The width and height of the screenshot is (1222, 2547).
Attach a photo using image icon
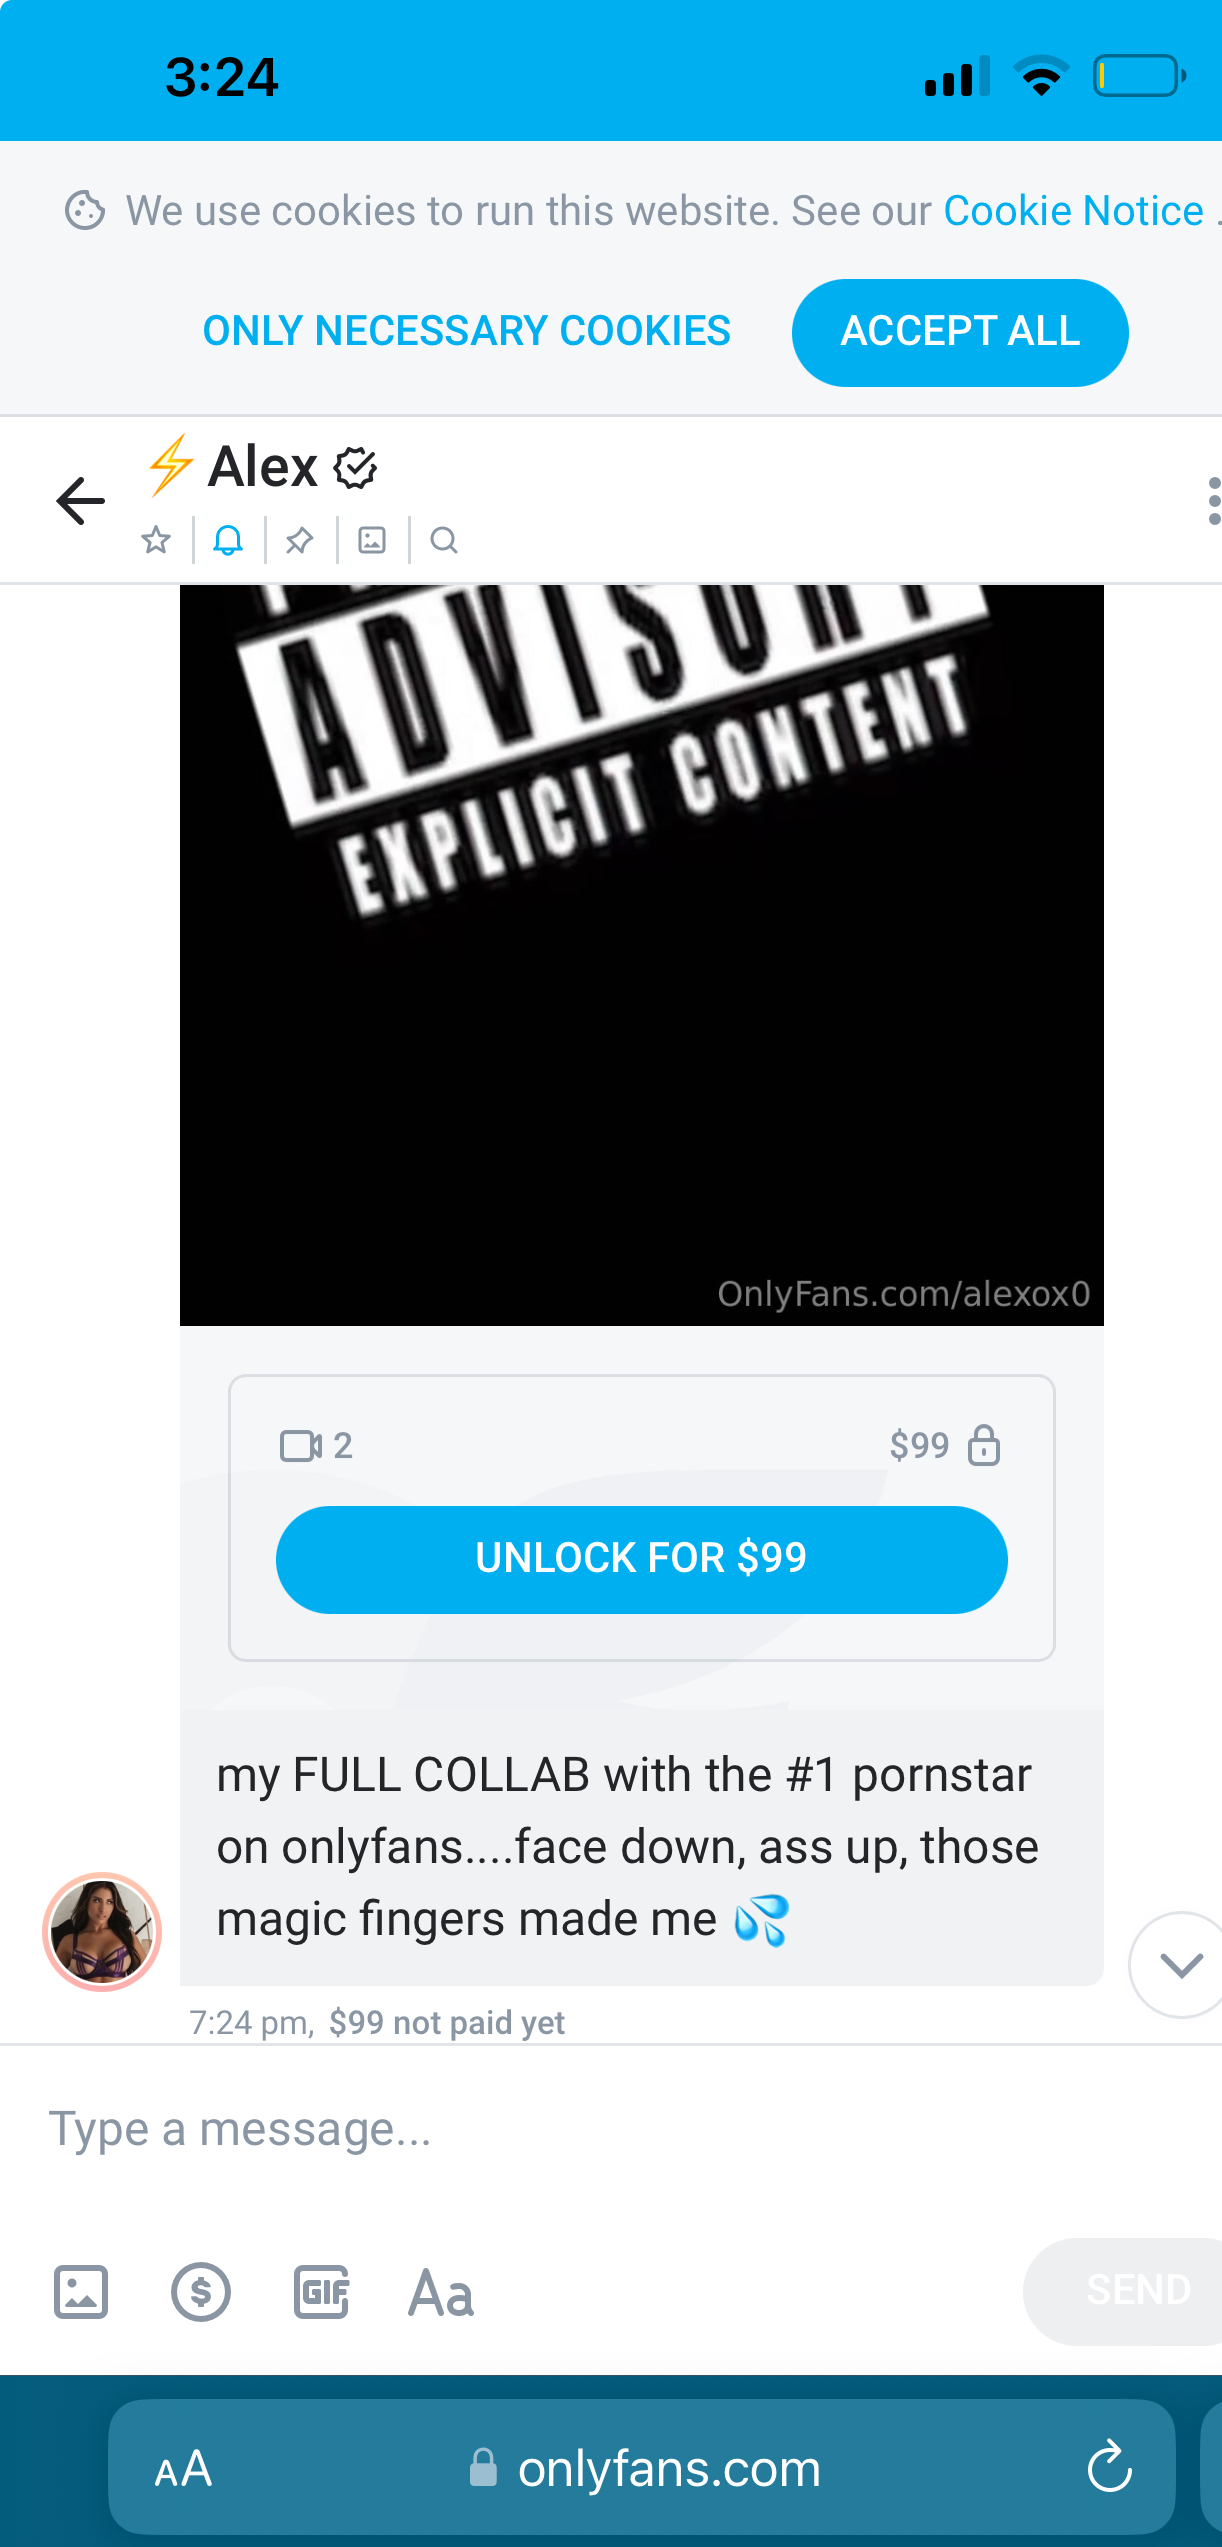(81, 2291)
